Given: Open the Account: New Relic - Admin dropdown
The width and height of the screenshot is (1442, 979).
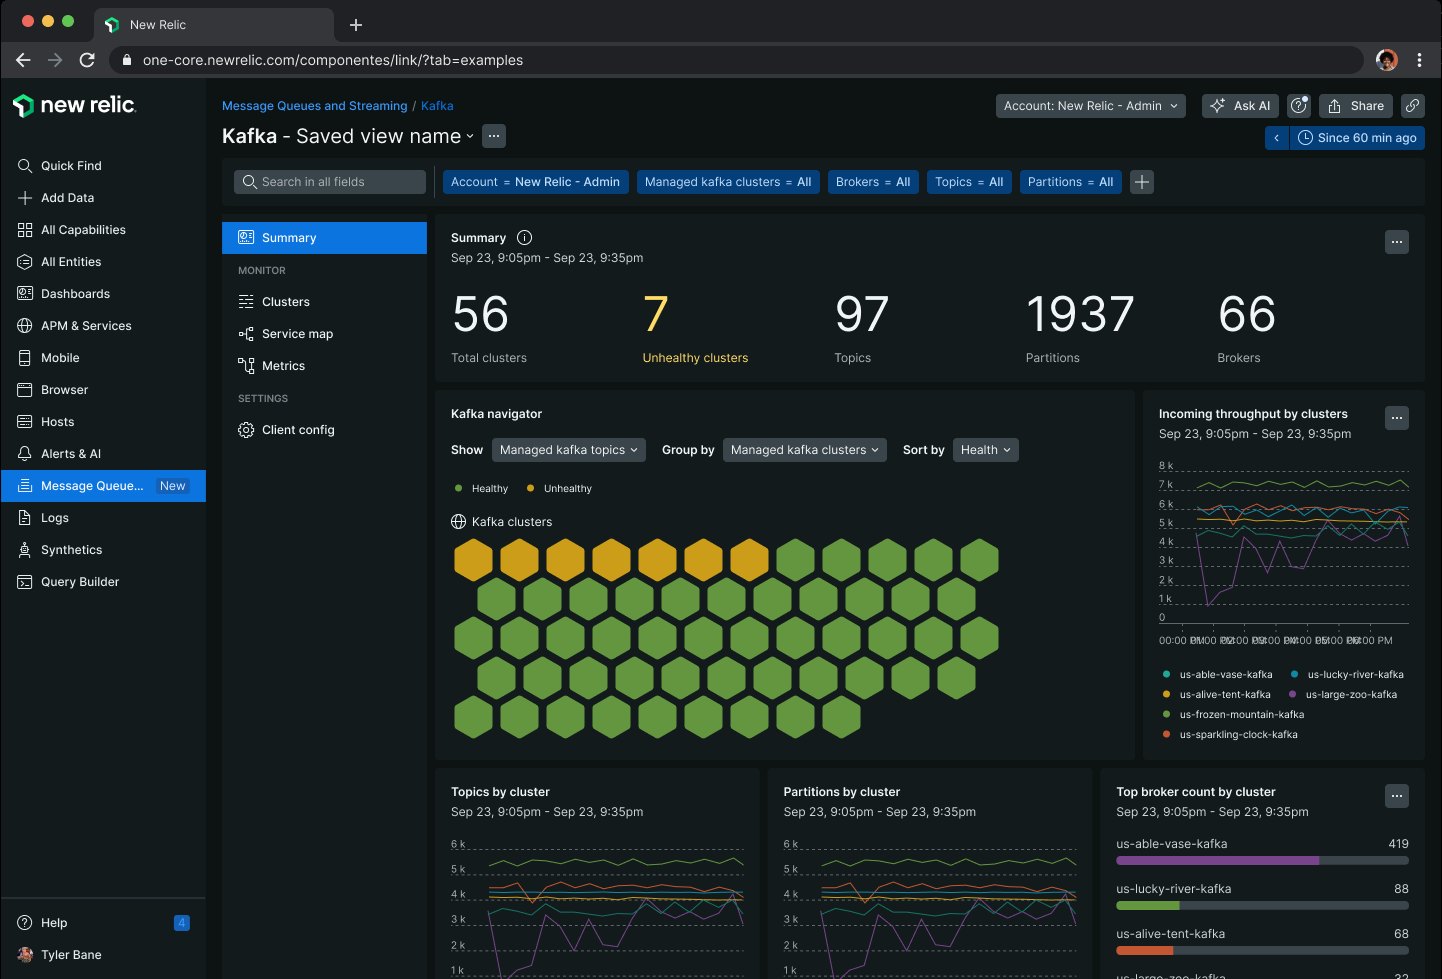Looking at the screenshot, I should coord(1091,106).
